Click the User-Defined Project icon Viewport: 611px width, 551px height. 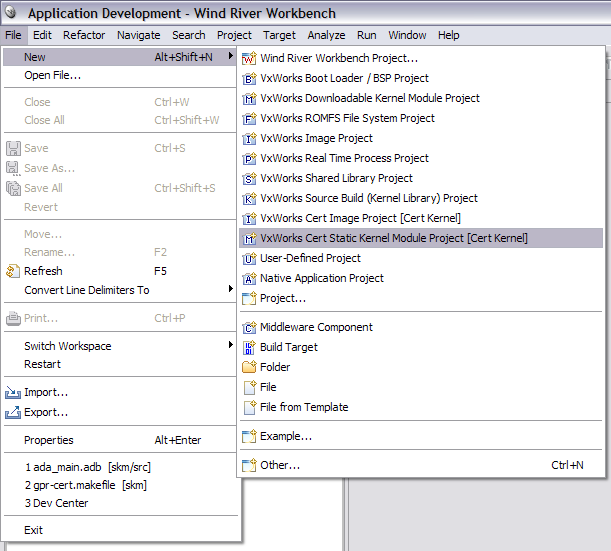point(249,258)
